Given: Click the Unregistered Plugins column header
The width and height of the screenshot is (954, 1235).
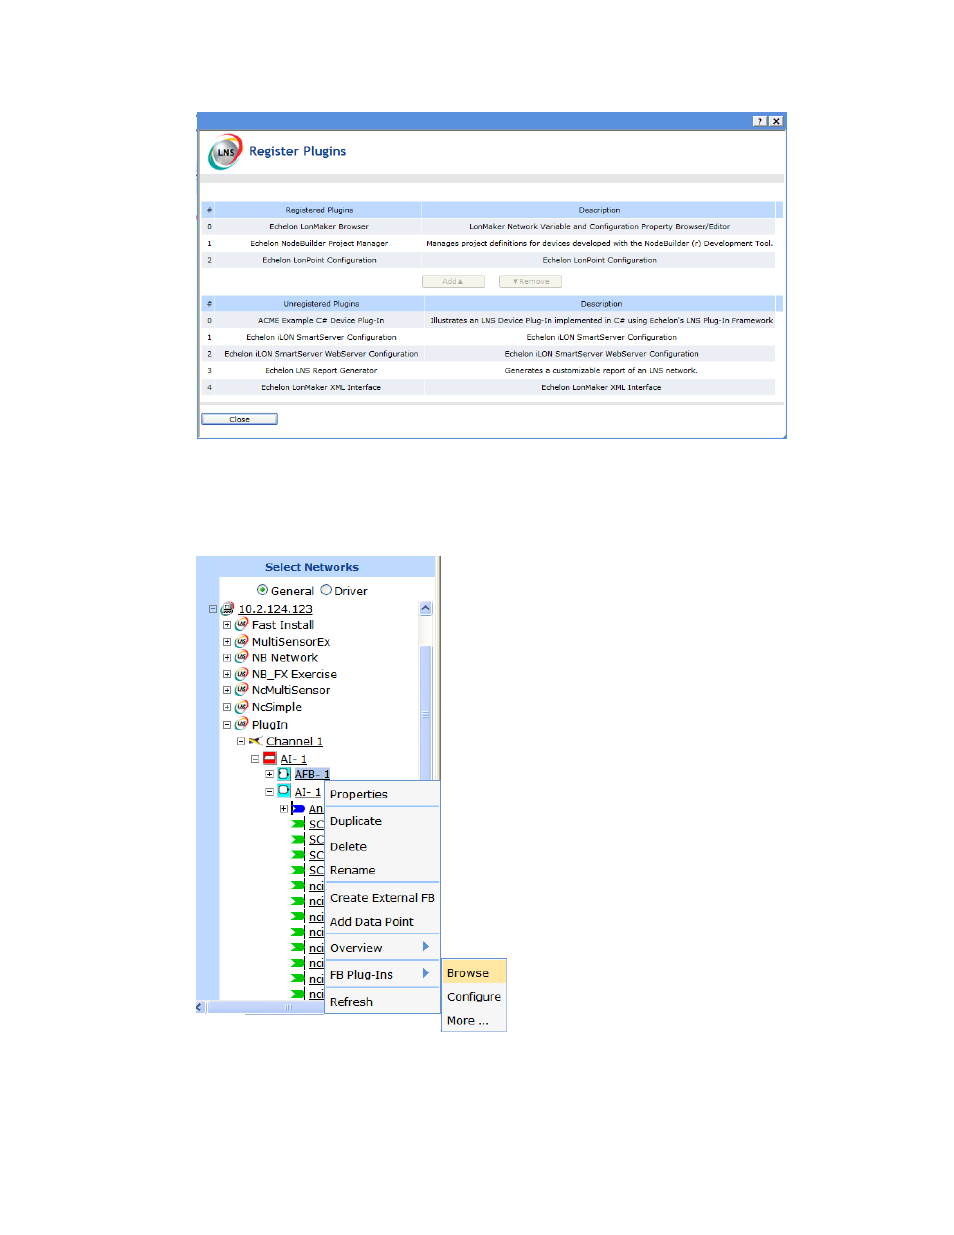Looking at the screenshot, I should (x=321, y=304).
